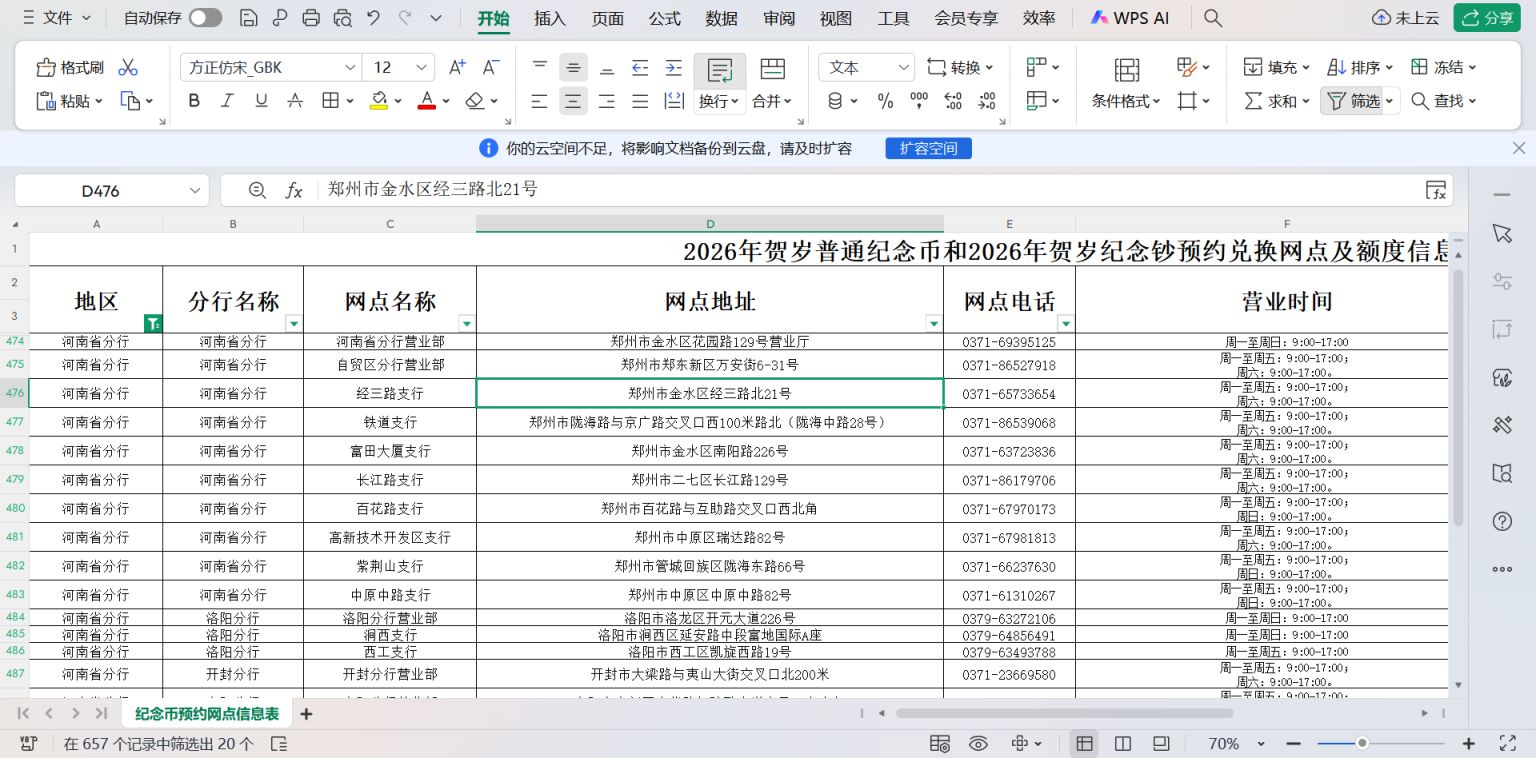The width and height of the screenshot is (1536, 758).
Task: Undo the last action
Action: 374,18
